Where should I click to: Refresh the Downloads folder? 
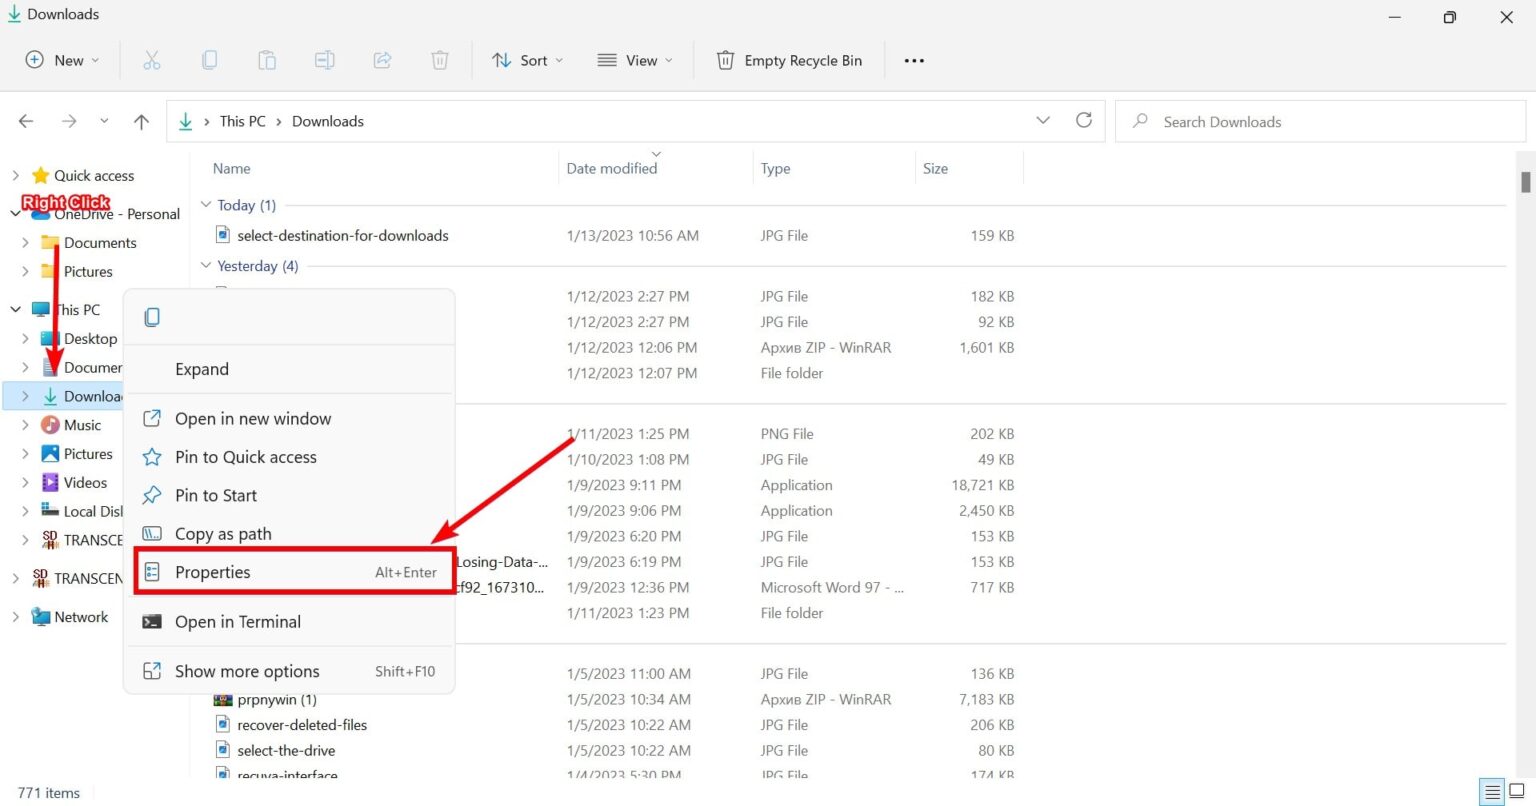click(x=1084, y=120)
